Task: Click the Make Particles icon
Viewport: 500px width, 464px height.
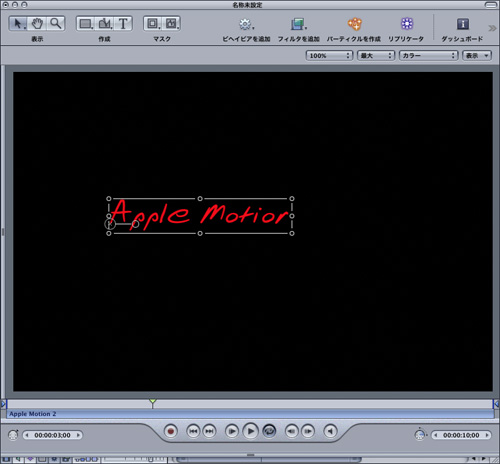Action: pyautogui.click(x=354, y=24)
